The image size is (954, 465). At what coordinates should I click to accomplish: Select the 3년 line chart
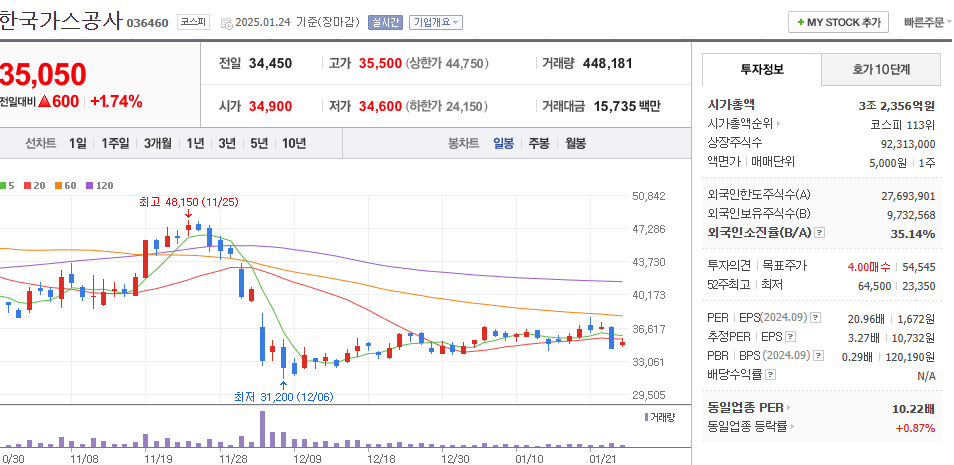pyautogui.click(x=227, y=144)
